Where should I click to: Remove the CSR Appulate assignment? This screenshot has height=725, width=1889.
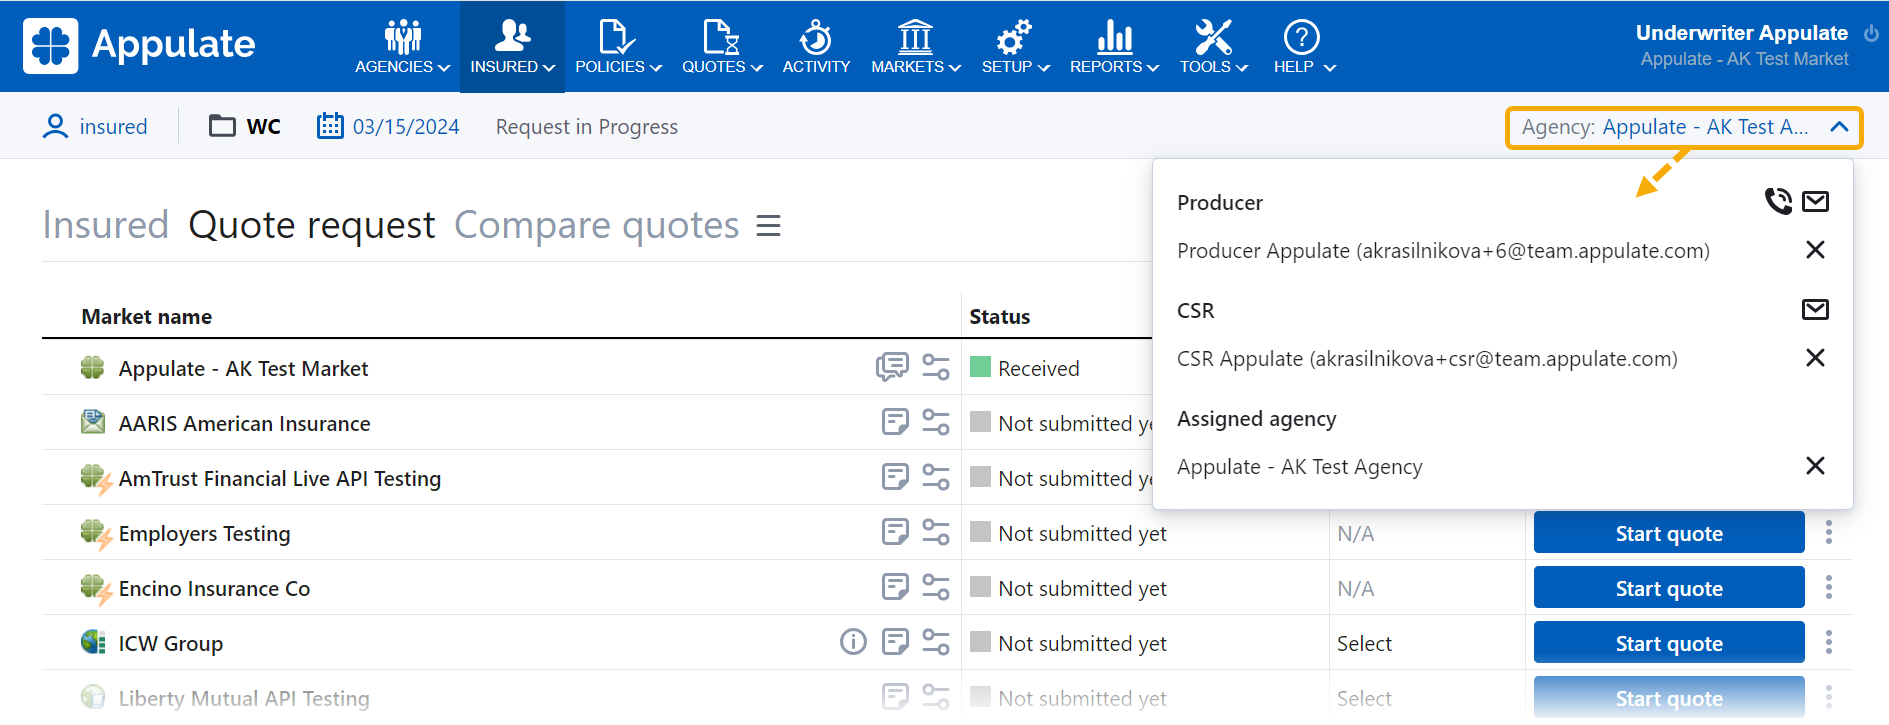(1814, 358)
